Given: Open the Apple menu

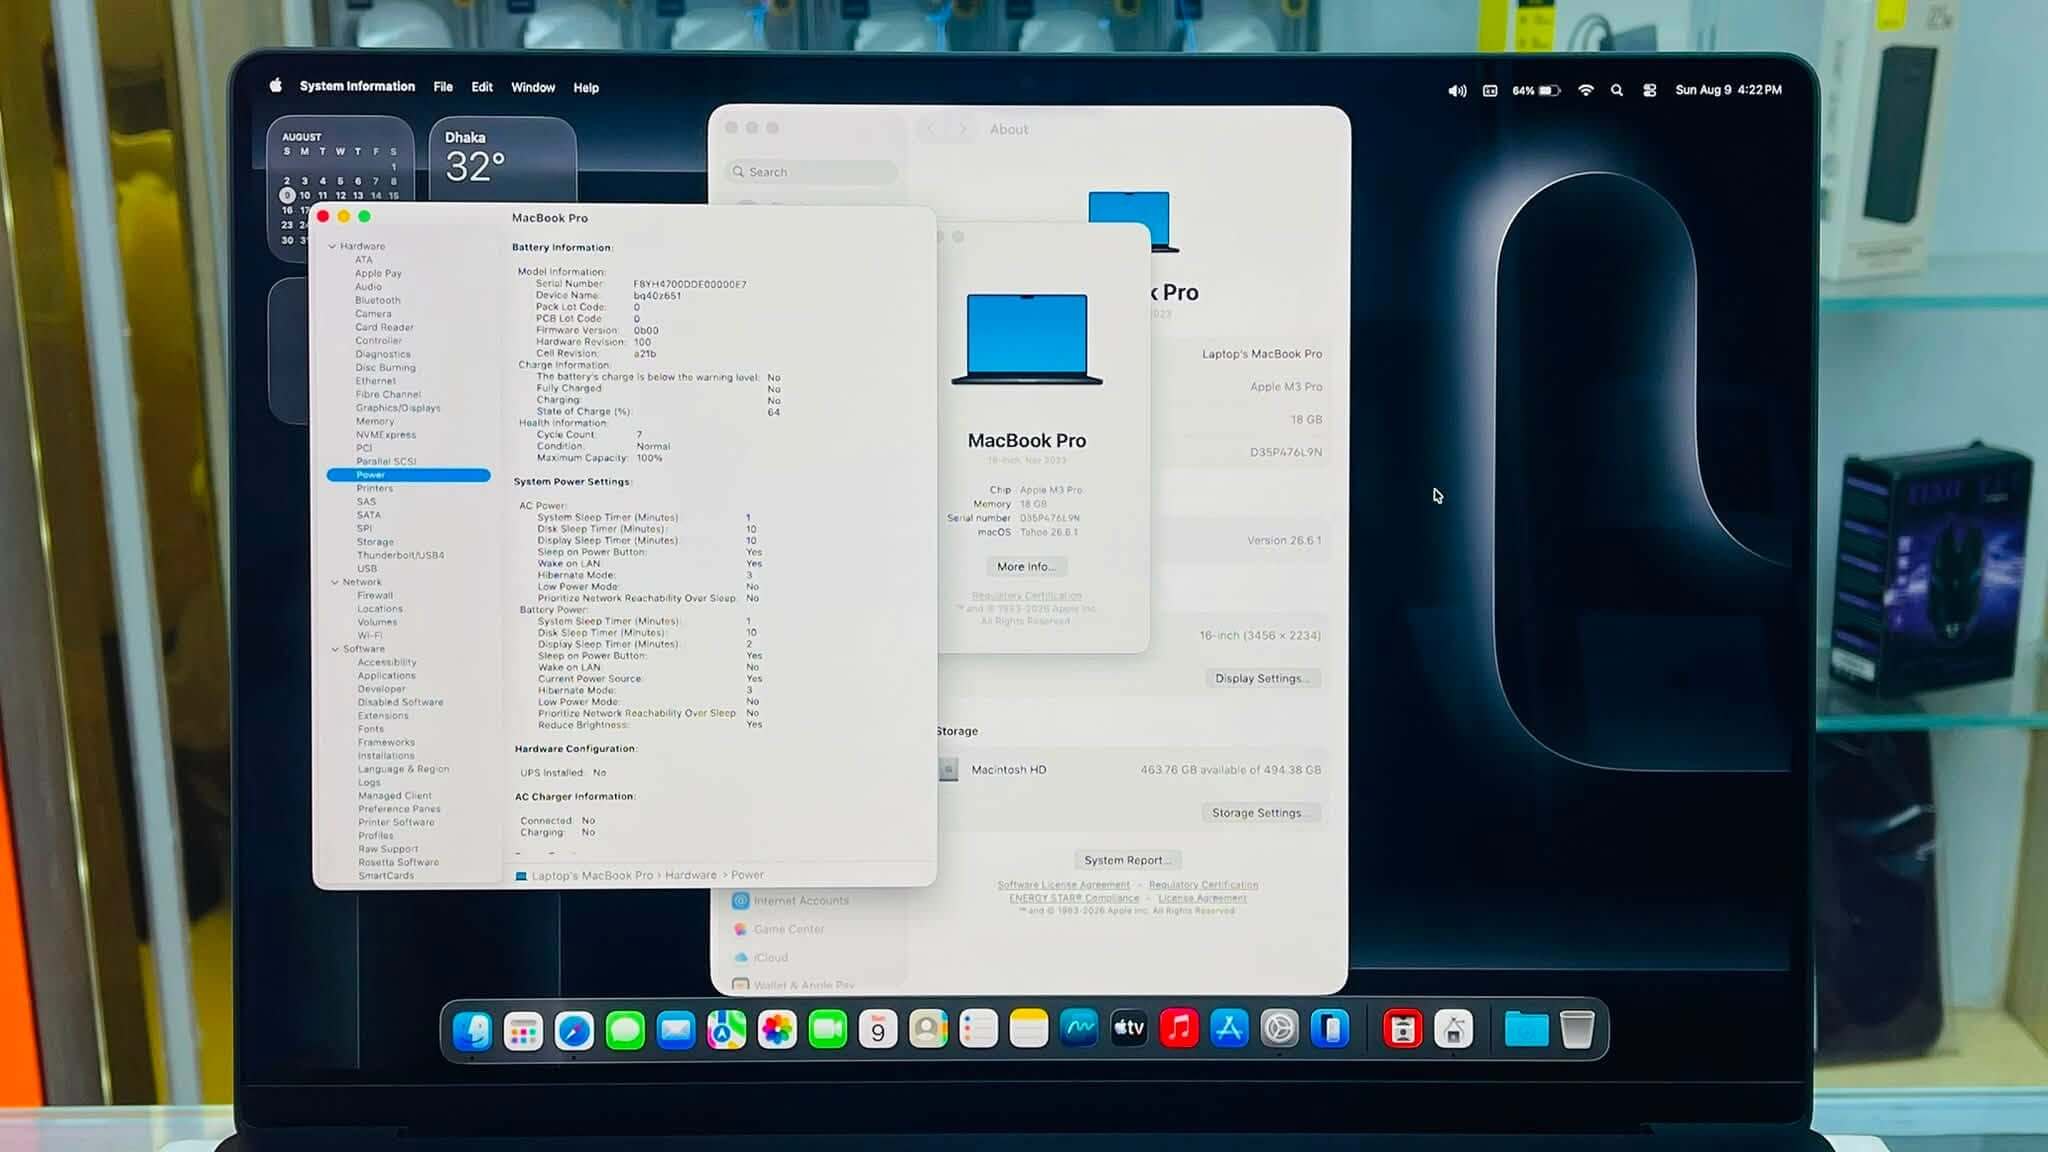Looking at the screenshot, I should pyautogui.click(x=276, y=86).
